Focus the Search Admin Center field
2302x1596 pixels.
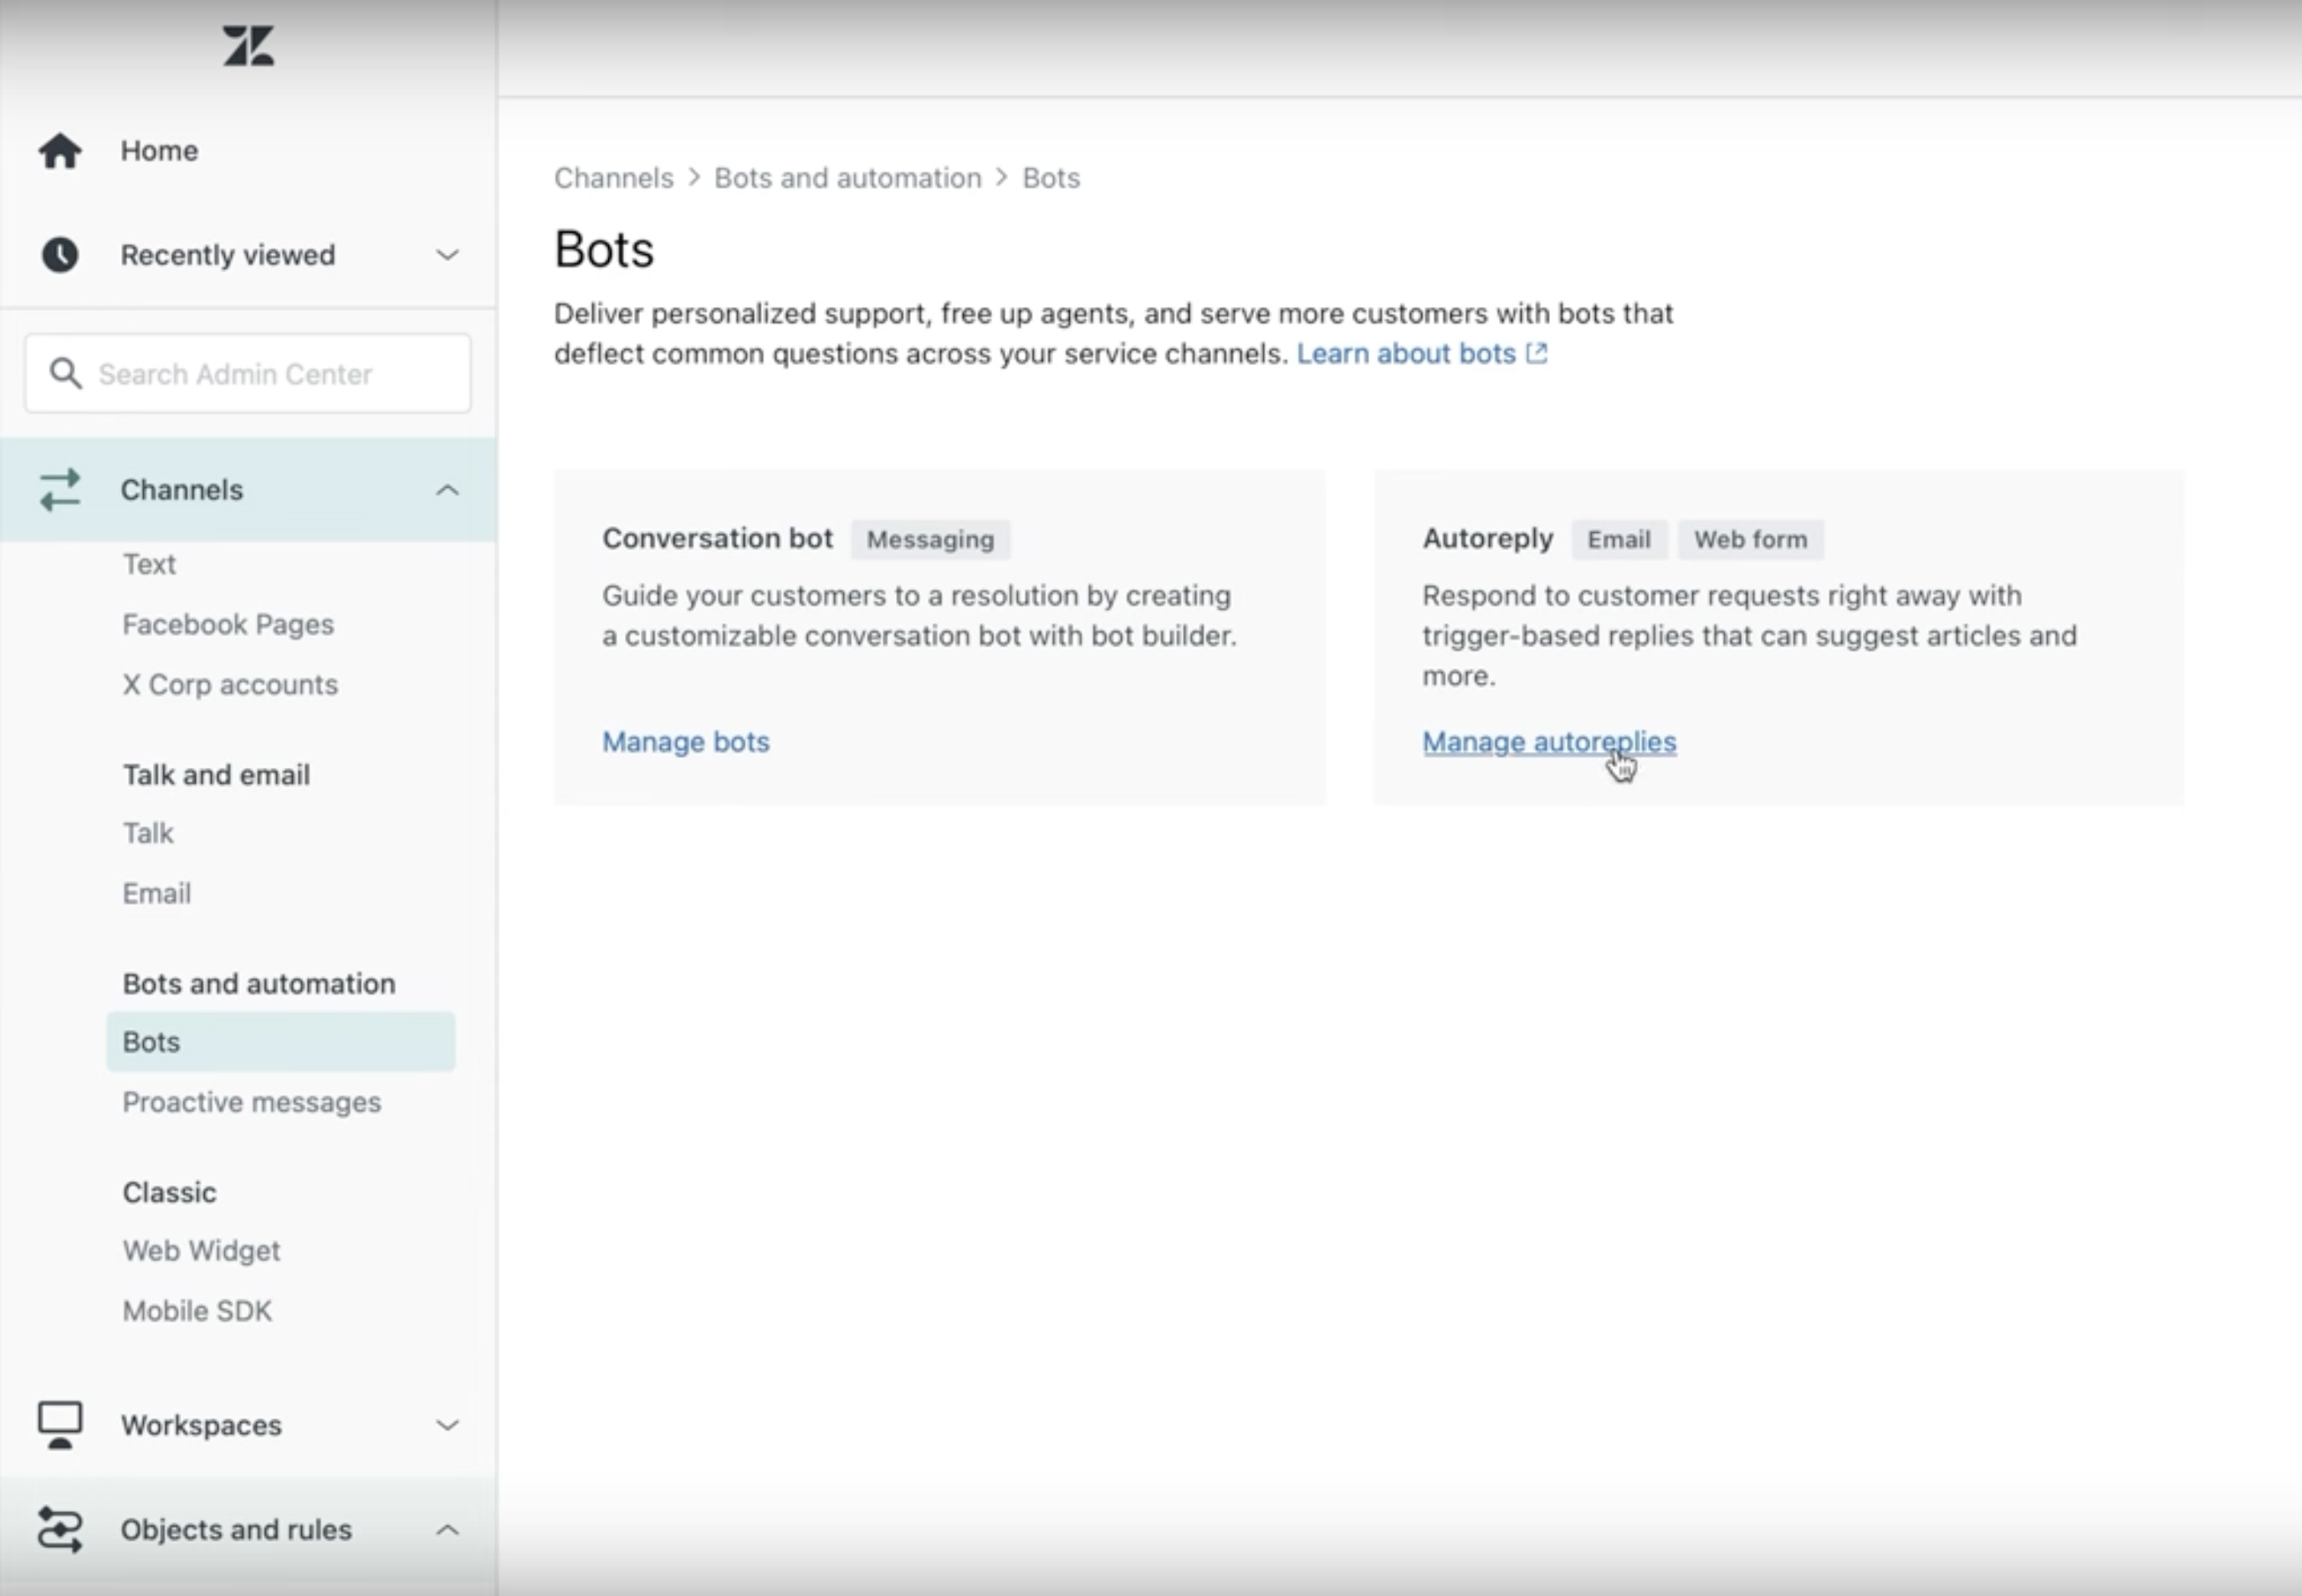[x=270, y=374]
